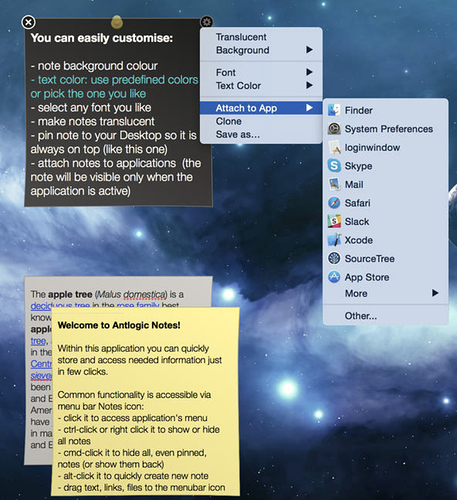Click 'You can easily customise:' heading

pyautogui.click(x=102, y=38)
